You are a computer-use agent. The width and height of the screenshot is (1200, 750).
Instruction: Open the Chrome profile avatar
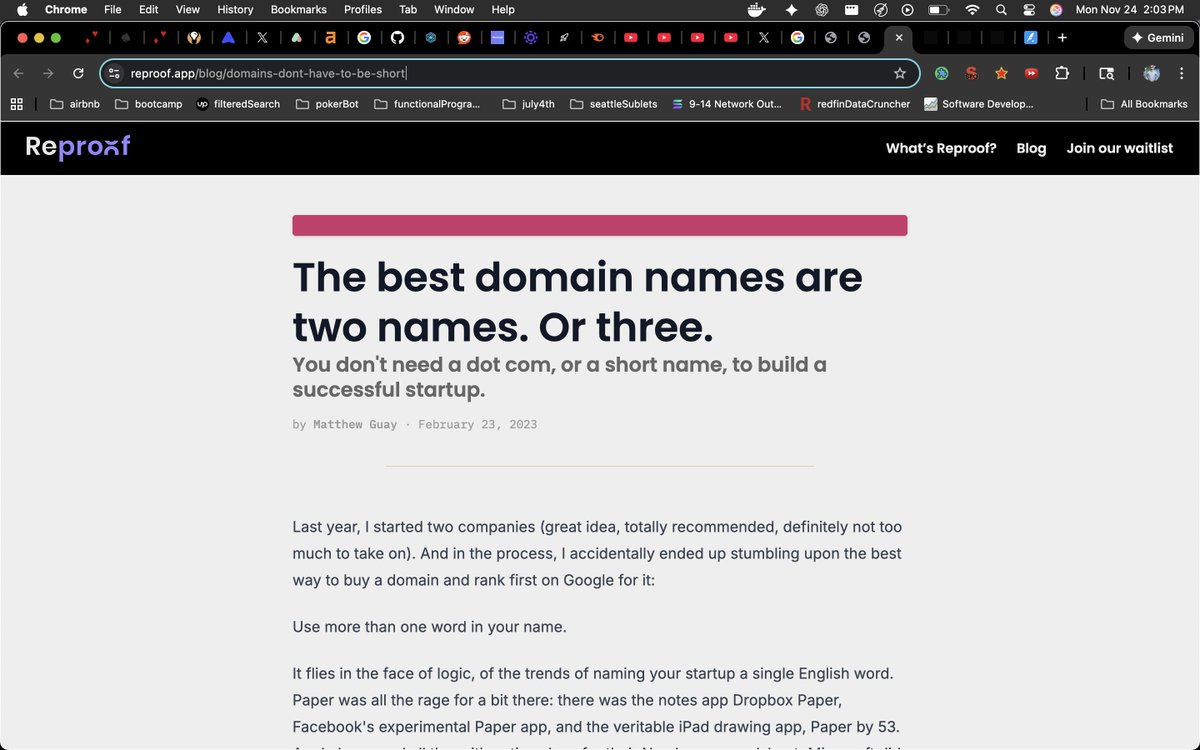point(1151,73)
